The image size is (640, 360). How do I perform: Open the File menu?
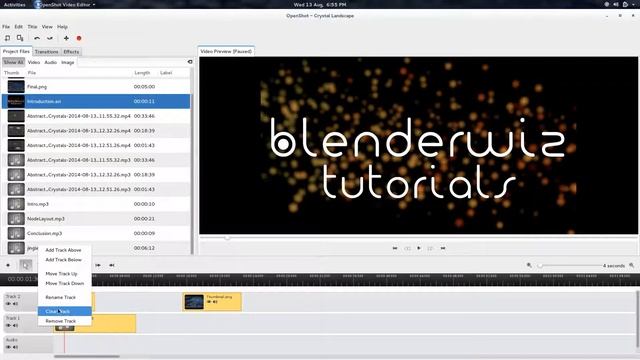tap(6, 27)
